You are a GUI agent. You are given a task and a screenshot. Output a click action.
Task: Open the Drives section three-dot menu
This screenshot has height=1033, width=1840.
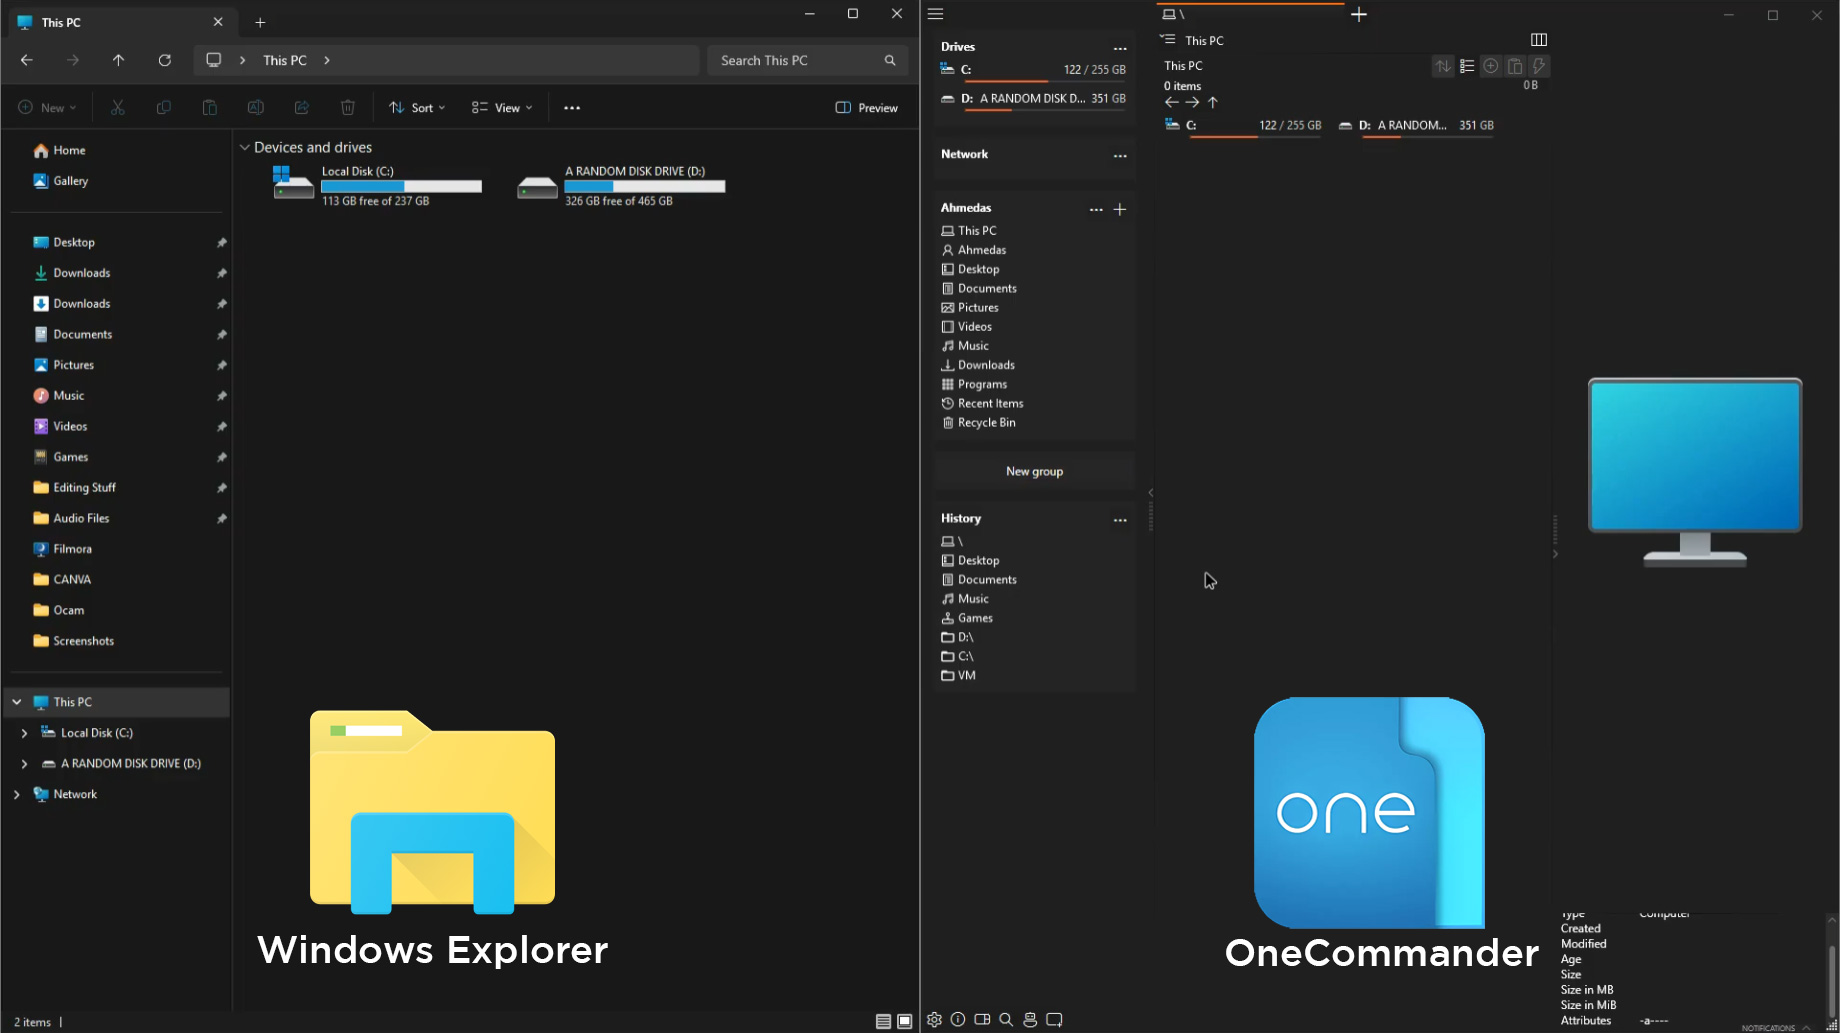click(1120, 48)
